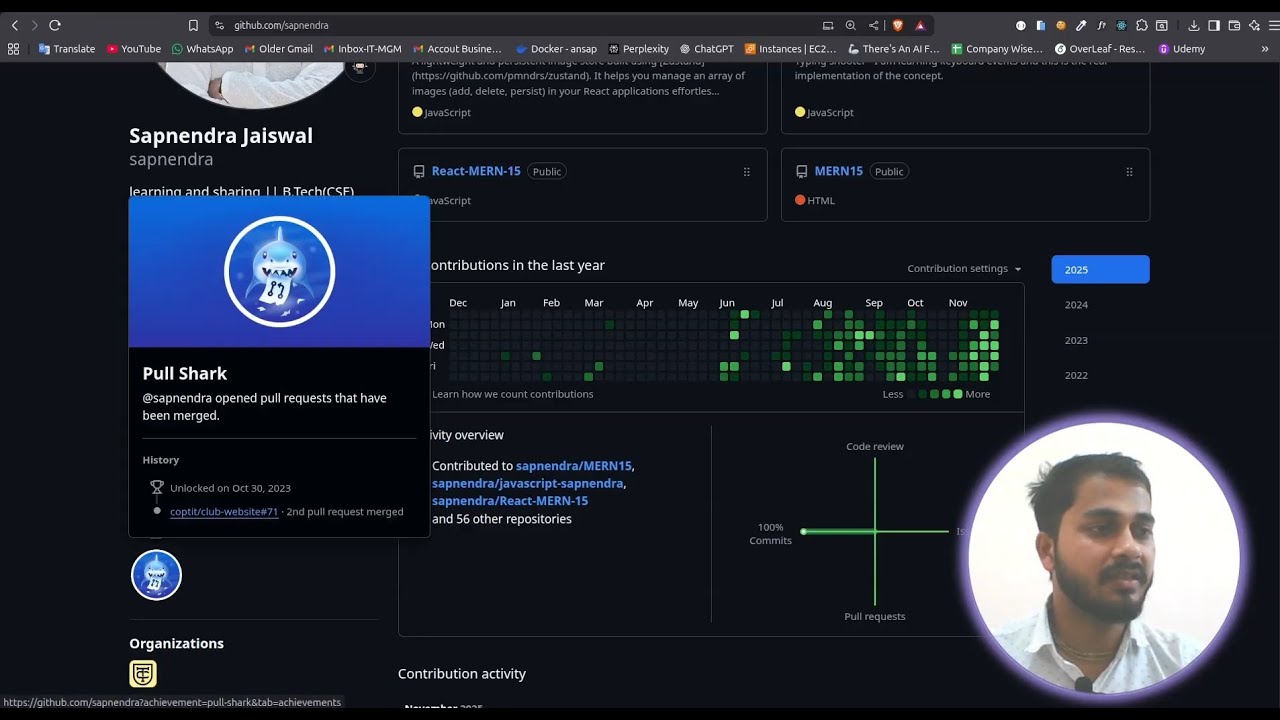Open the WhatsApp bookmark
This screenshot has width=1280, height=720.
pyautogui.click(x=202, y=48)
